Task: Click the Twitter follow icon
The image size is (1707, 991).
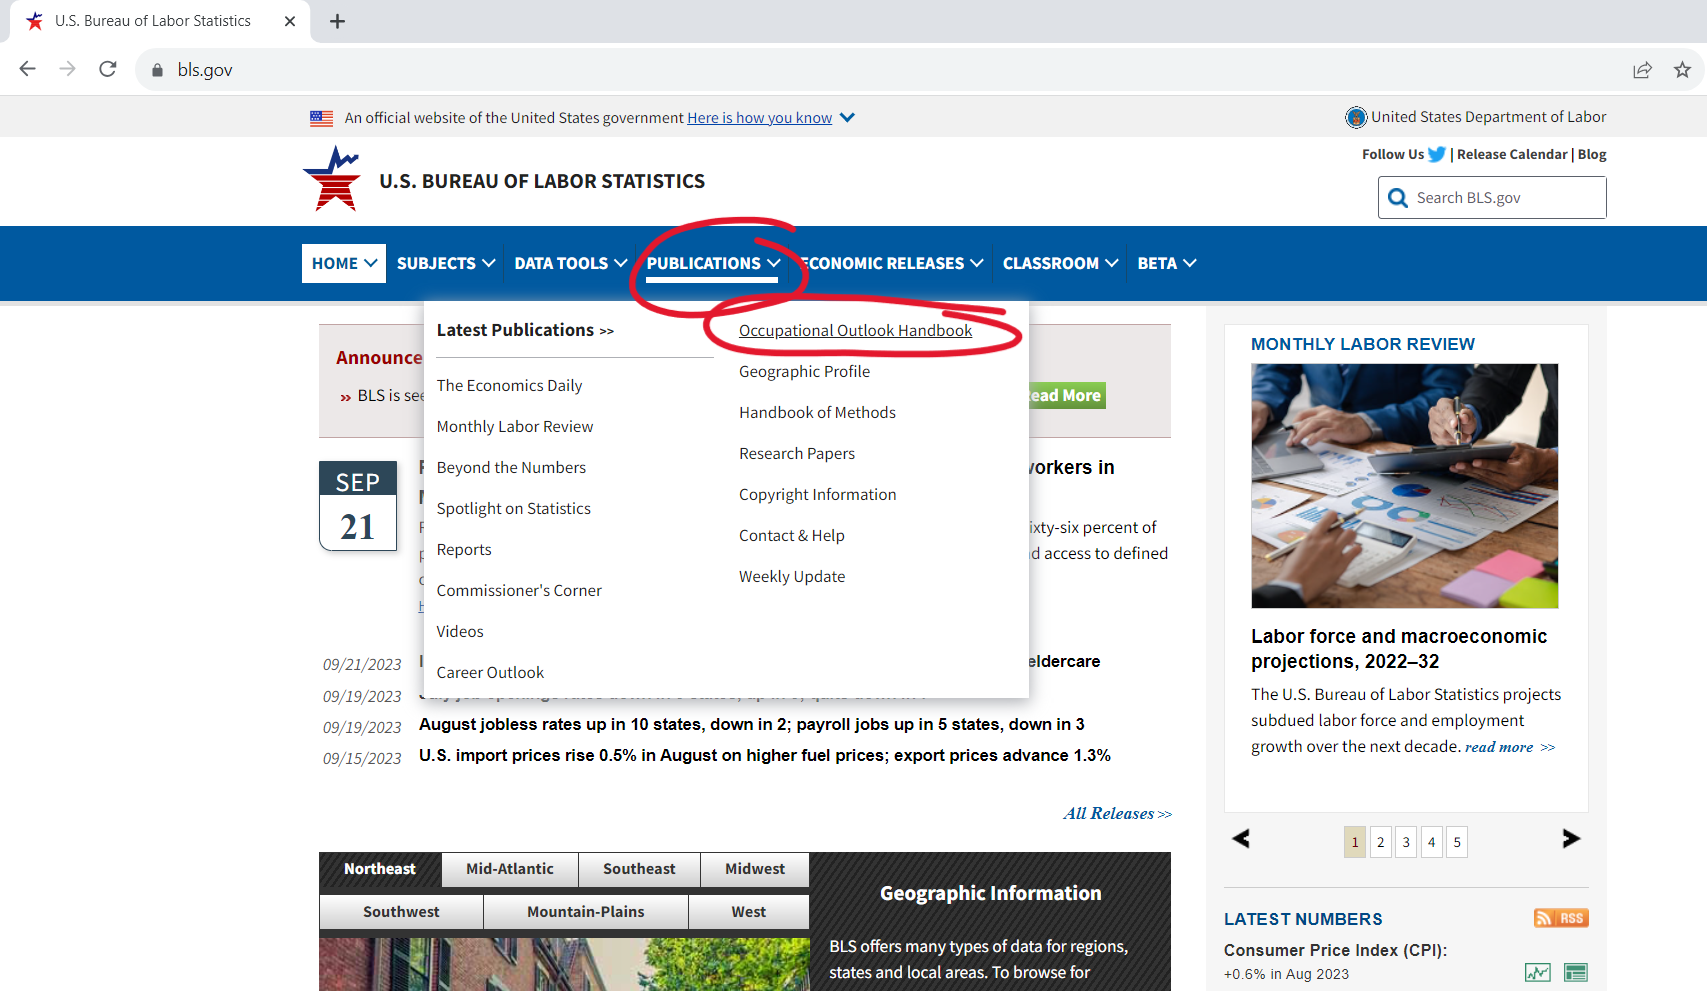Action: pos(1437,153)
